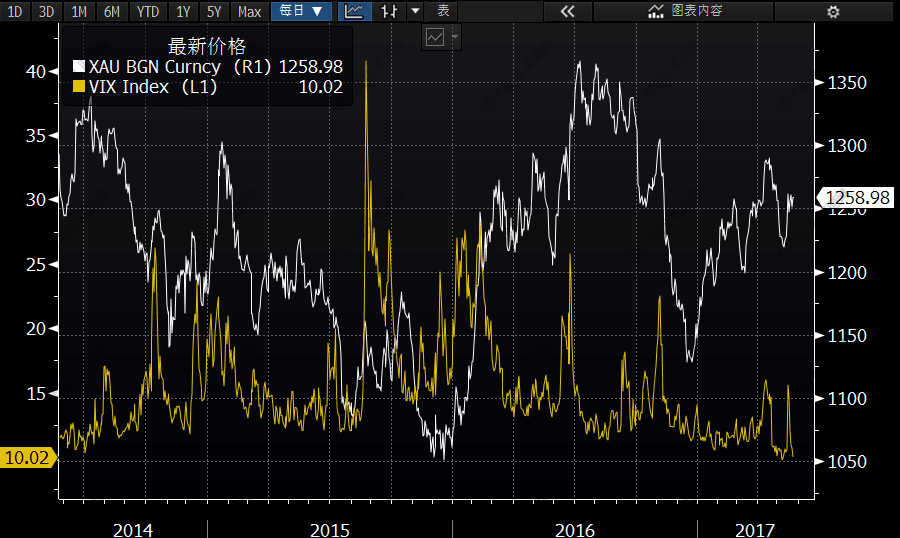900x538 pixels.
Task: Click the 1100 right axis label
Action: pos(847,398)
